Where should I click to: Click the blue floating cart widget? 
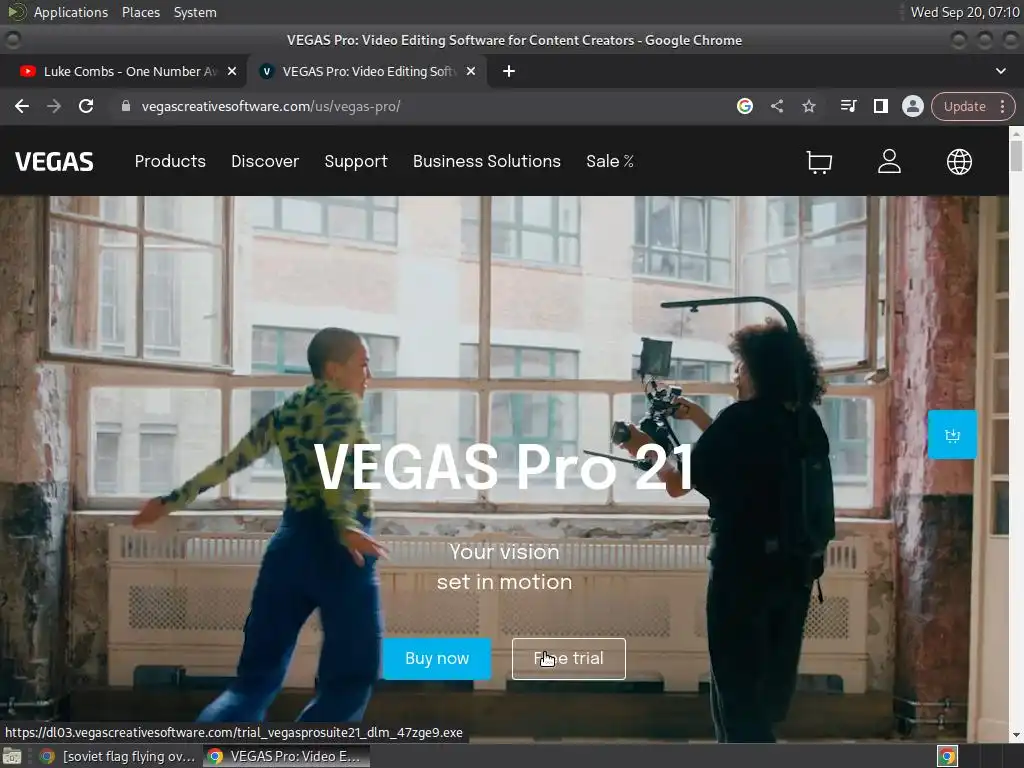952,435
